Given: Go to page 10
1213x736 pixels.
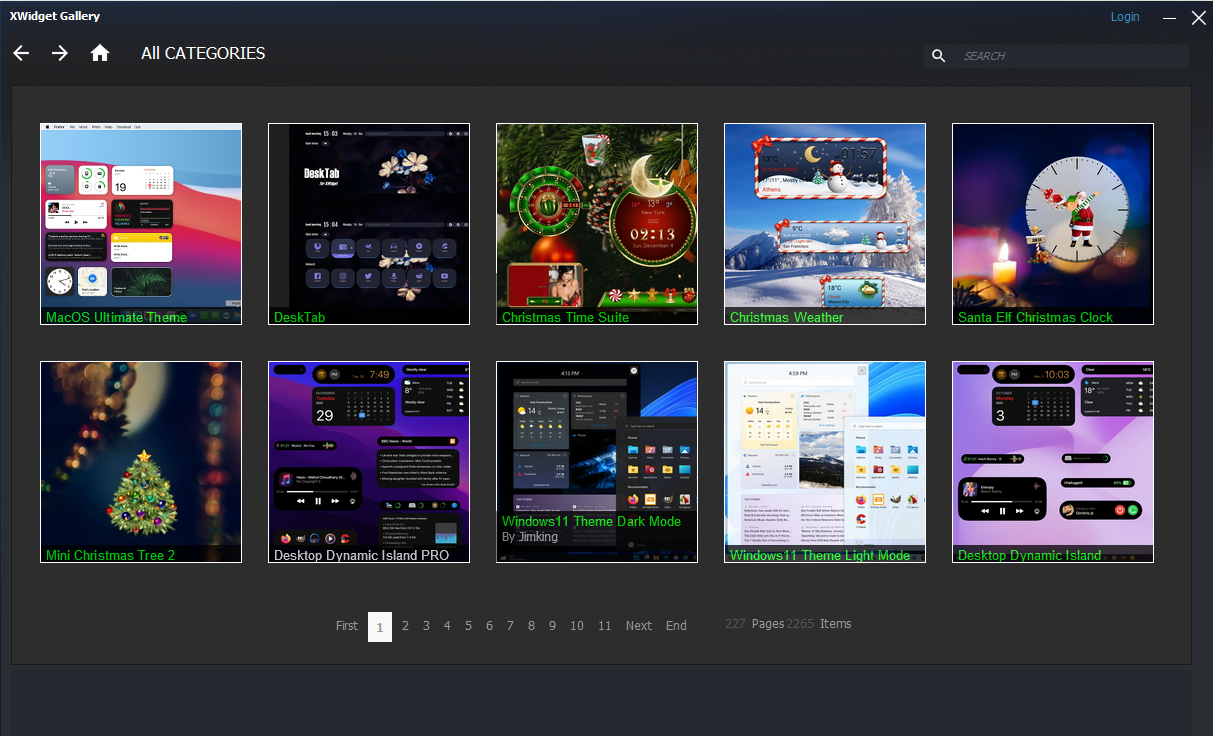Looking at the screenshot, I should [577, 626].
